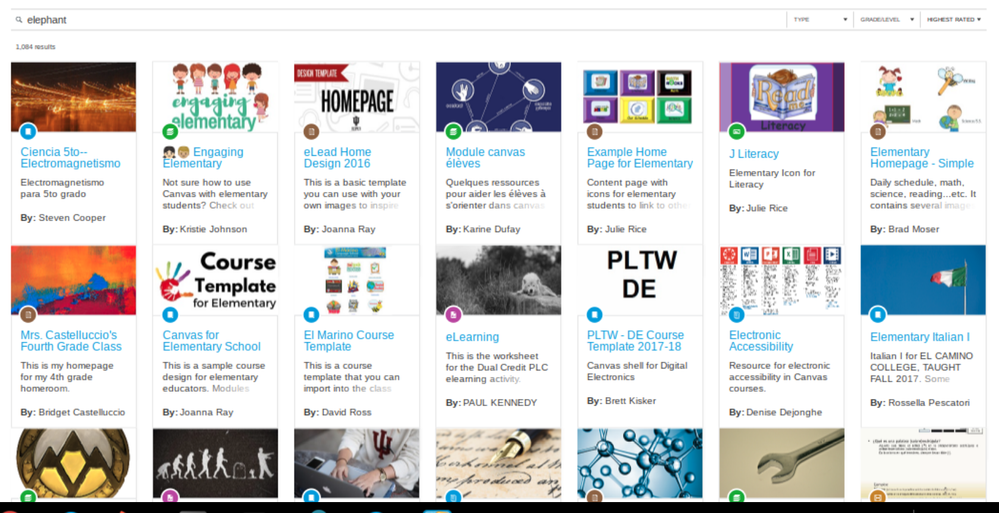Click the engaging elementary kids thumbnail
The width and height of the screenshot is (999, 513).
(x=215, y=97)
